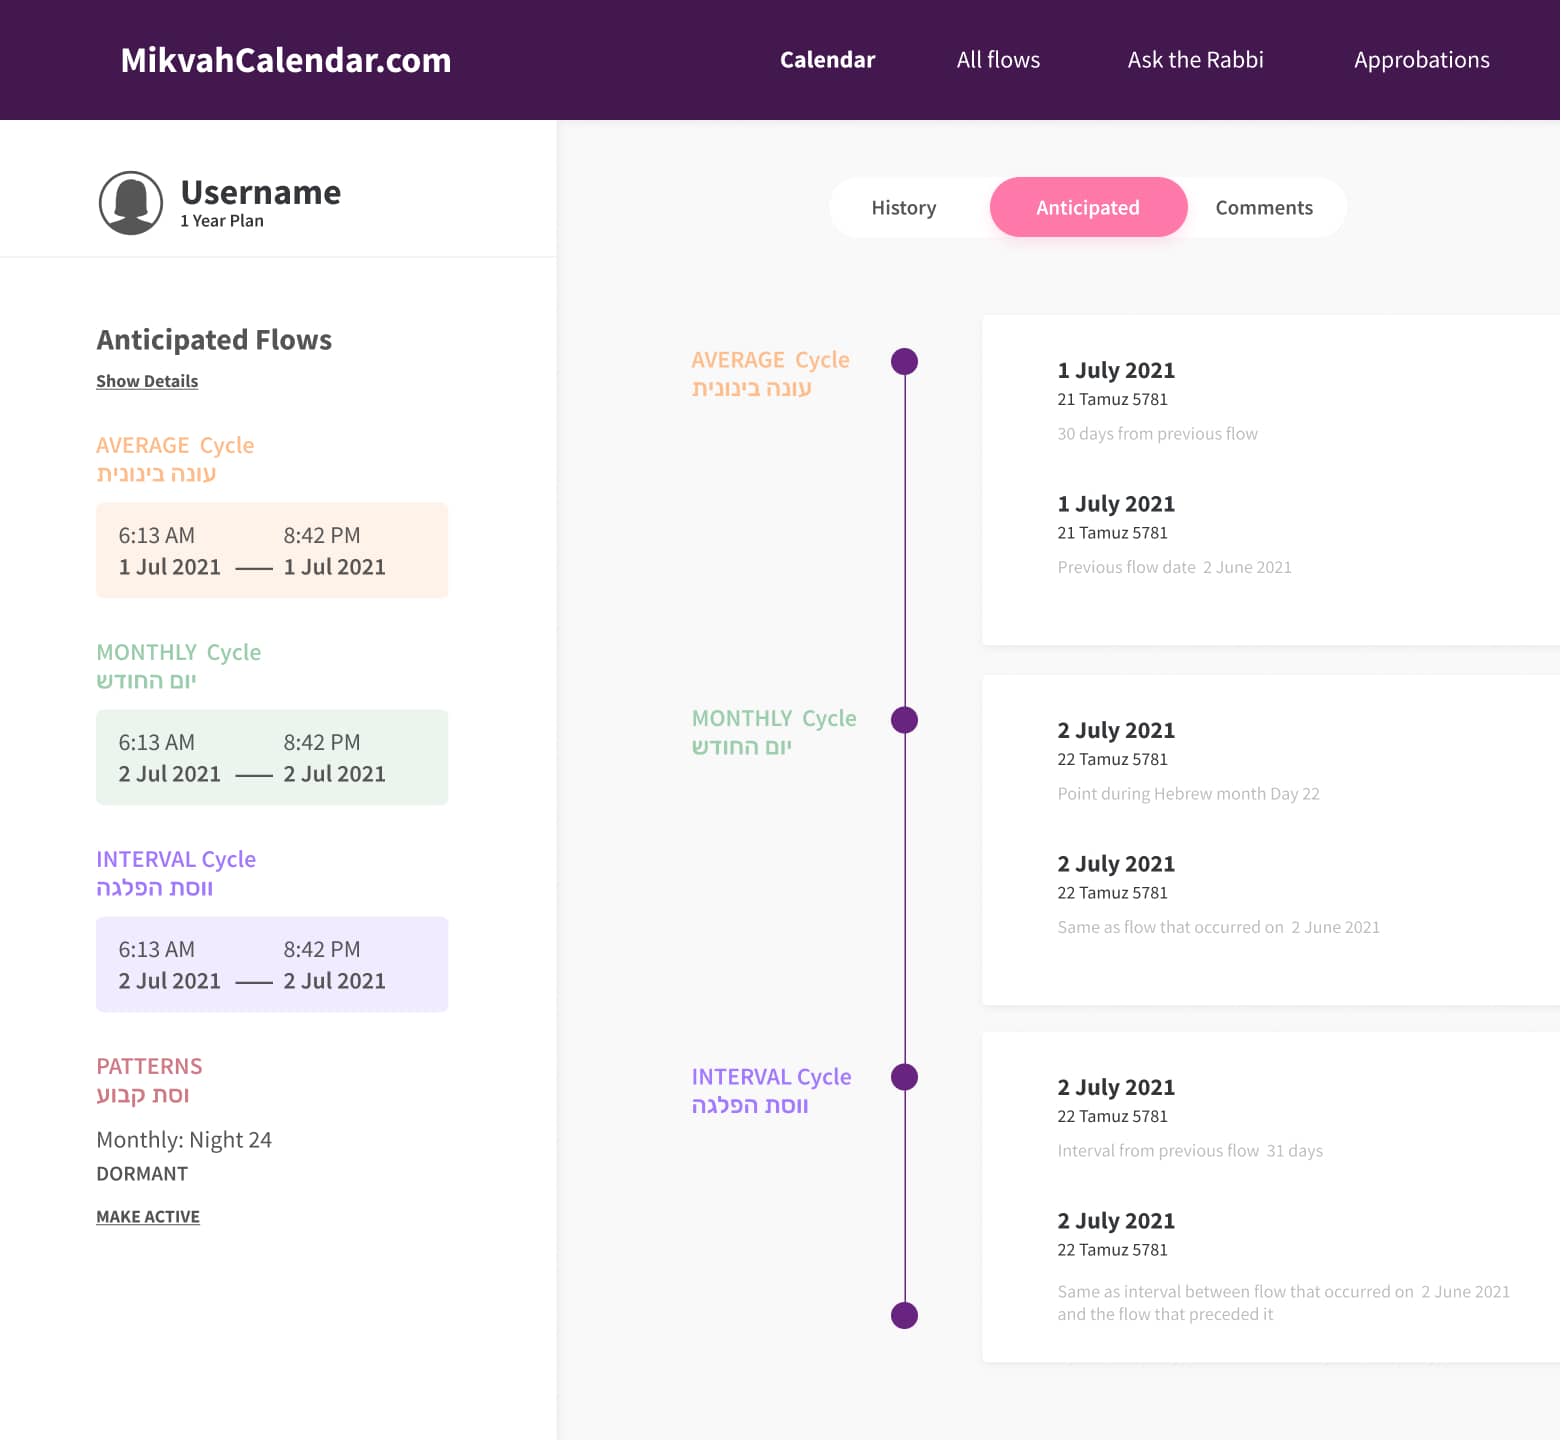Click the Average Cycle timeline dot
This screenshot has height=1445, width=1561.
pyautogui.click(x=904, y=361)
